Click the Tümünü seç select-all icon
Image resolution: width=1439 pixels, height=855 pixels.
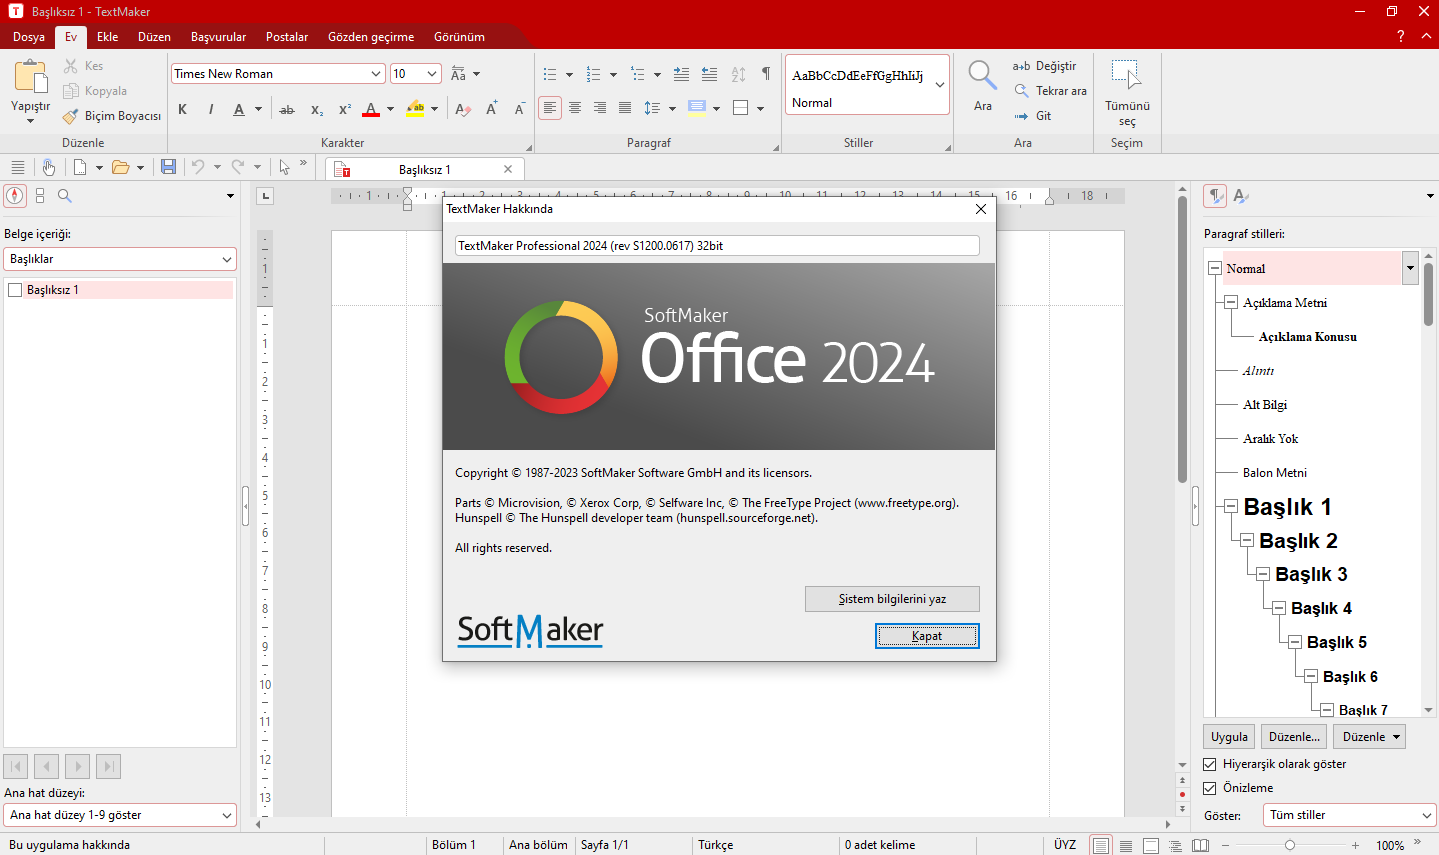point(1126,75)
